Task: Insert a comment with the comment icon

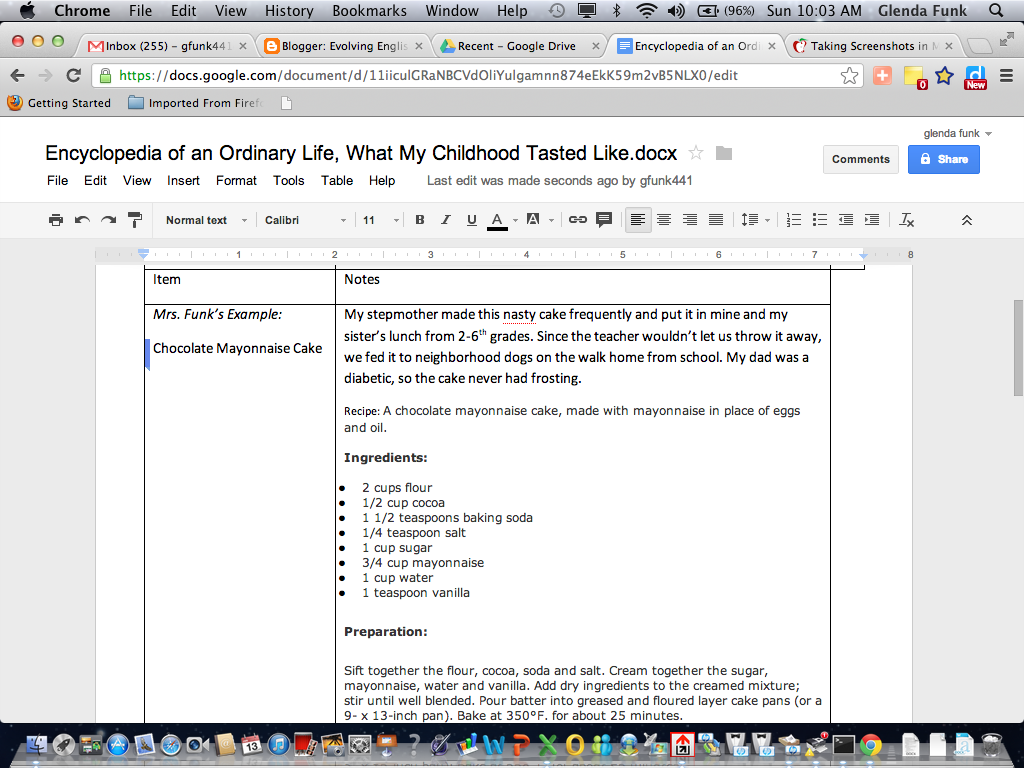Action: coord(605,219)
